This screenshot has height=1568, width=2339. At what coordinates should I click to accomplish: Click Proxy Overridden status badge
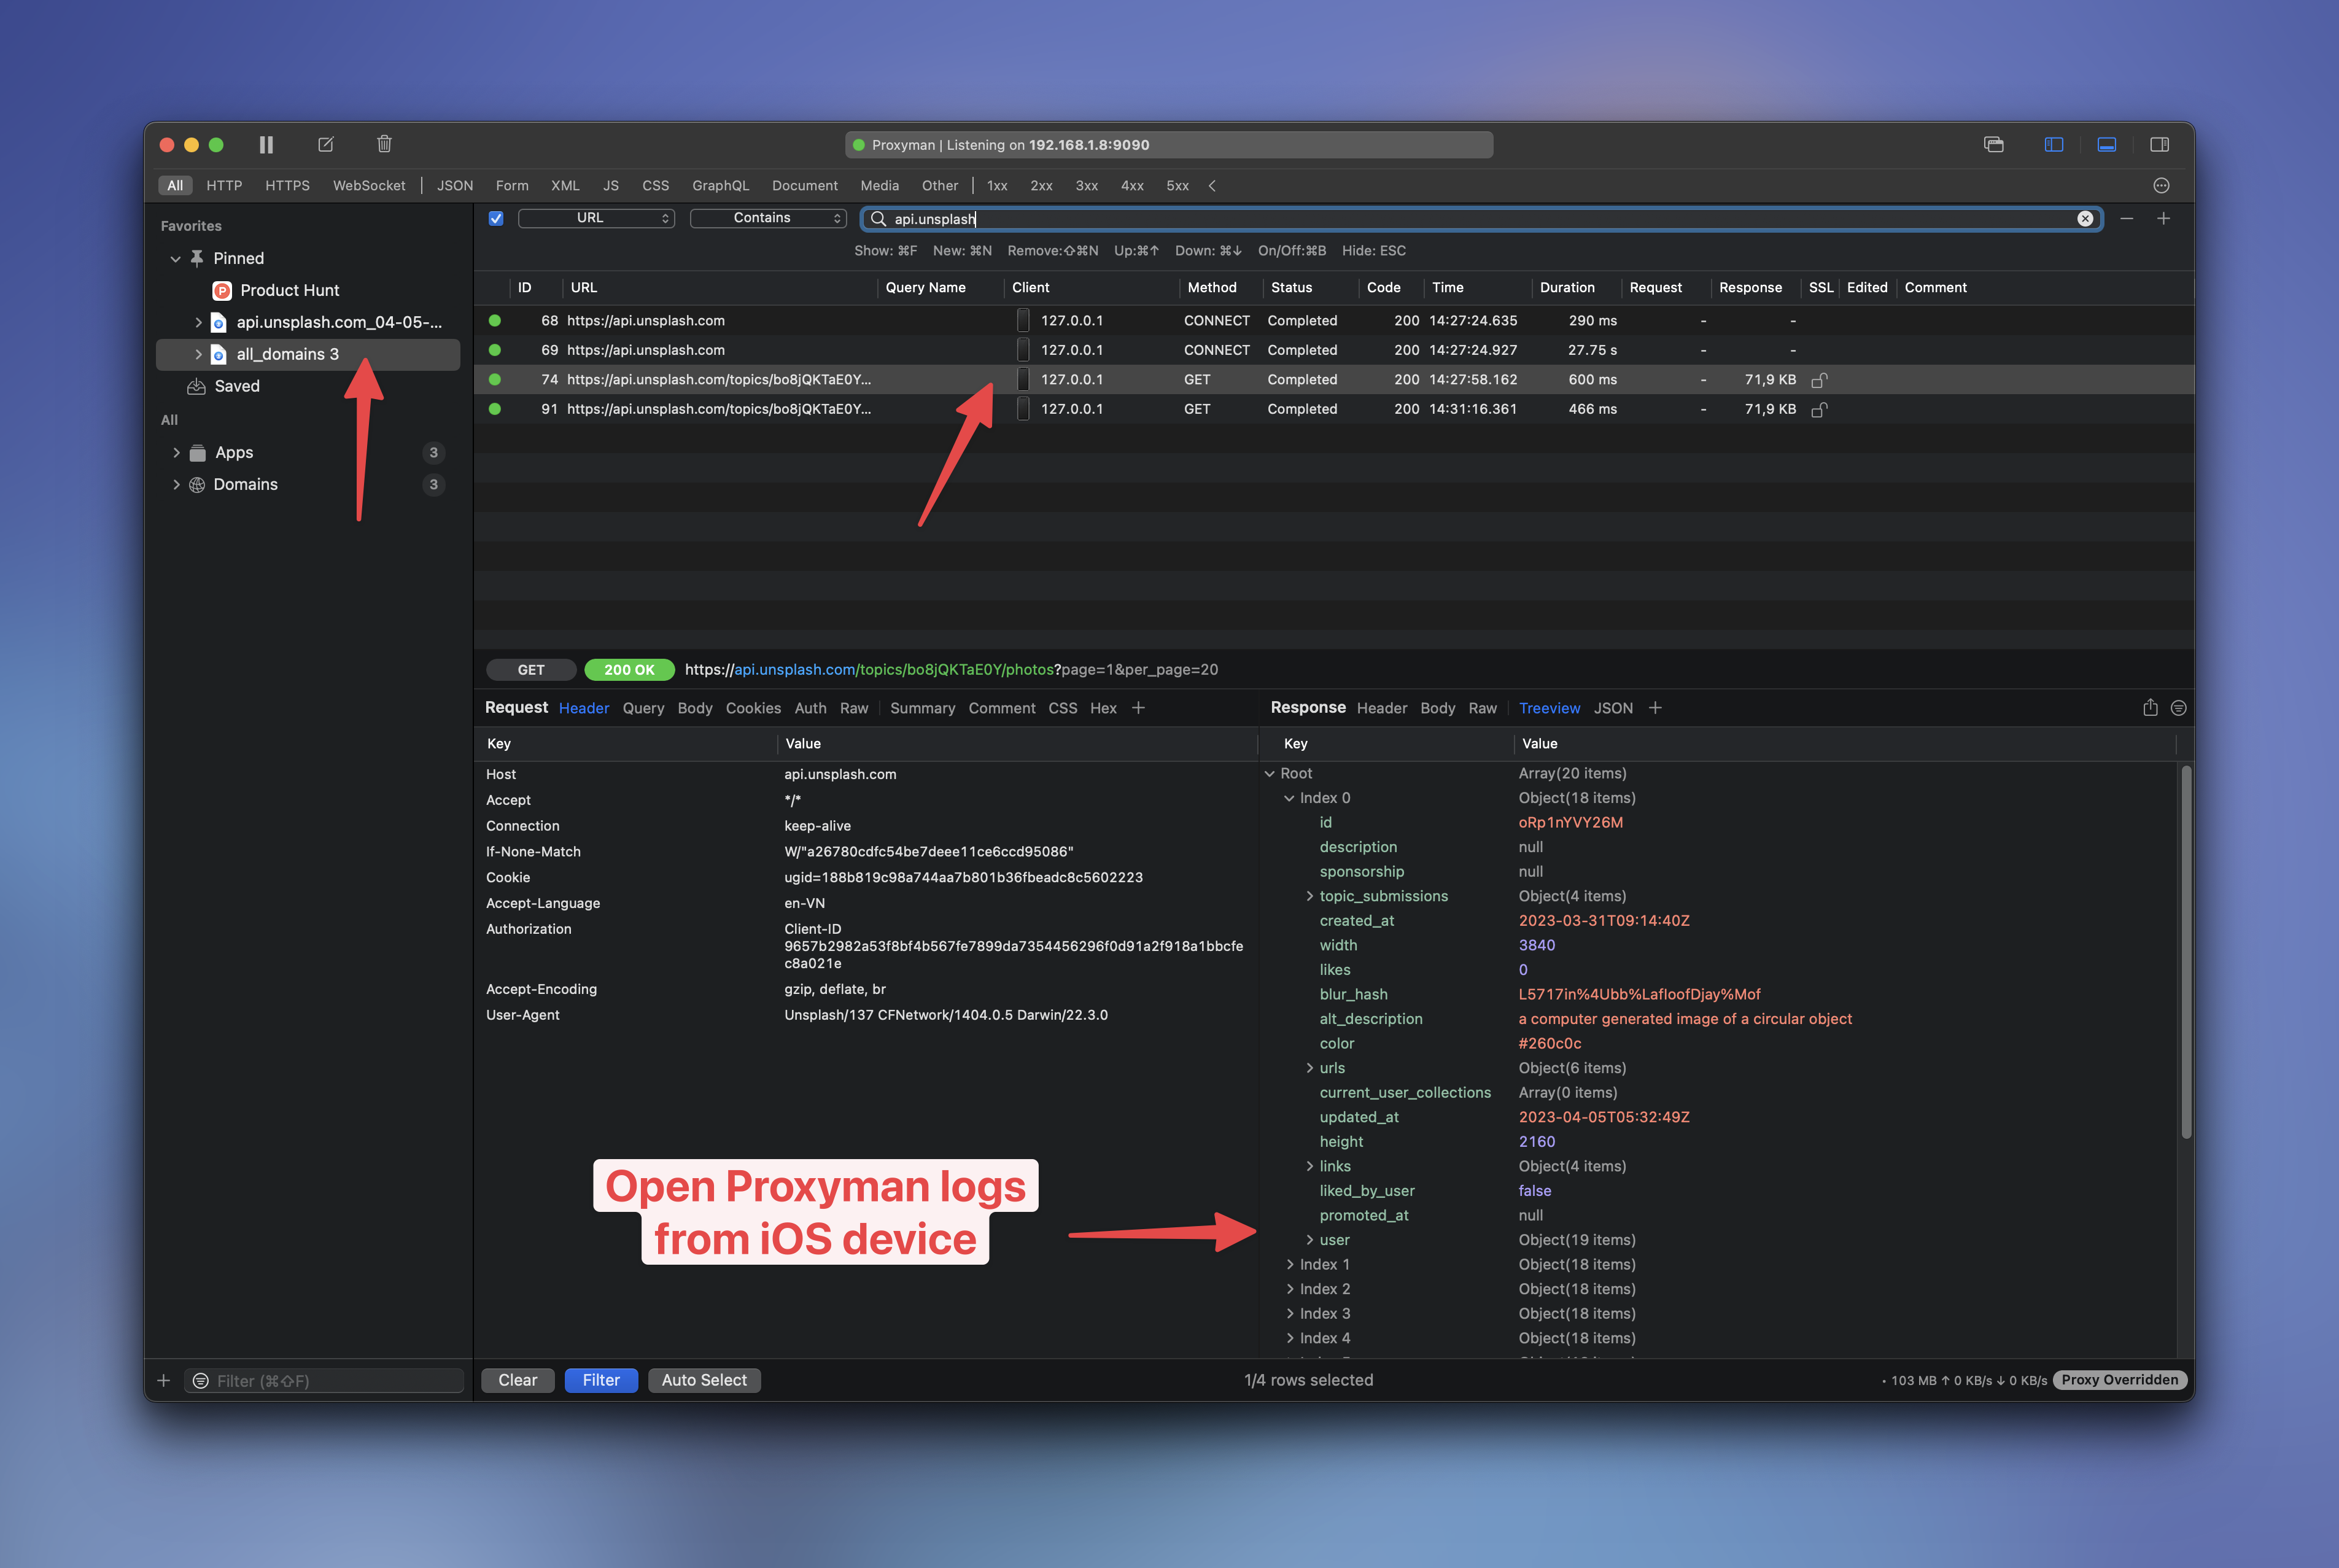[2119, 1380]
